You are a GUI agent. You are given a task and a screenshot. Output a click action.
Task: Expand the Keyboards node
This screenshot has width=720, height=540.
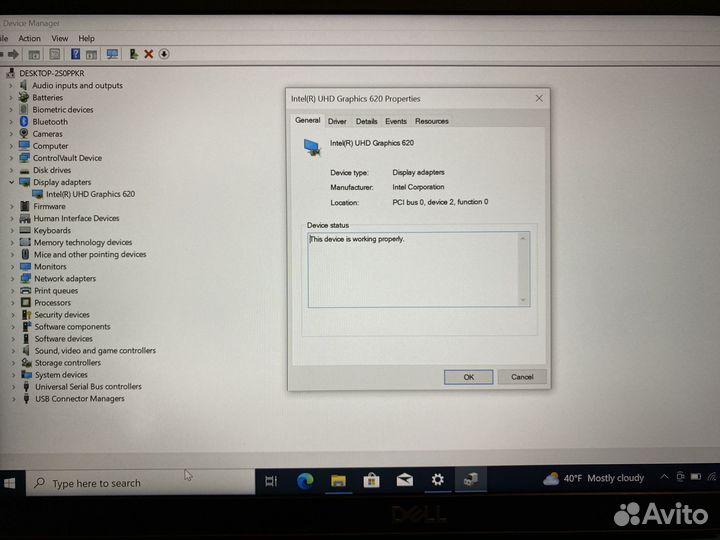(x=12, y=231)
